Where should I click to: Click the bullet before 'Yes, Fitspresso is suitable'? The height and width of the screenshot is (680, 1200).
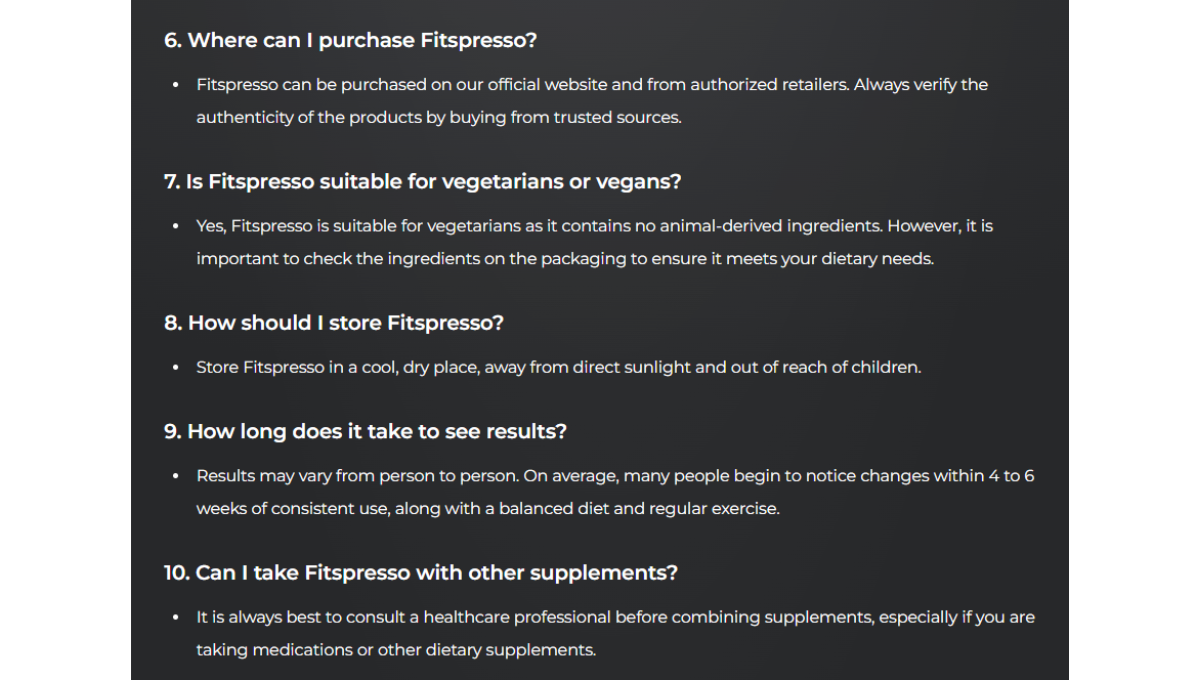(x=175, y=226)
